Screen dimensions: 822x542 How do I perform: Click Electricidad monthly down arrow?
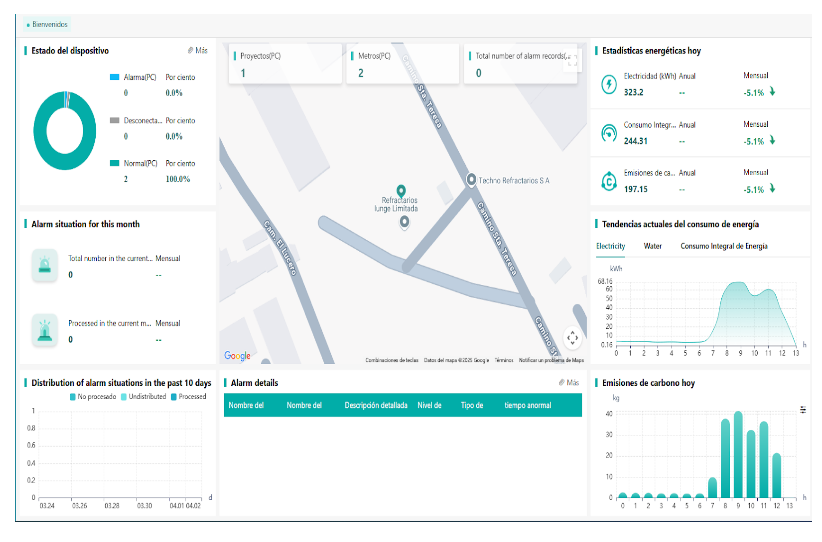click(x=772, y=92)
